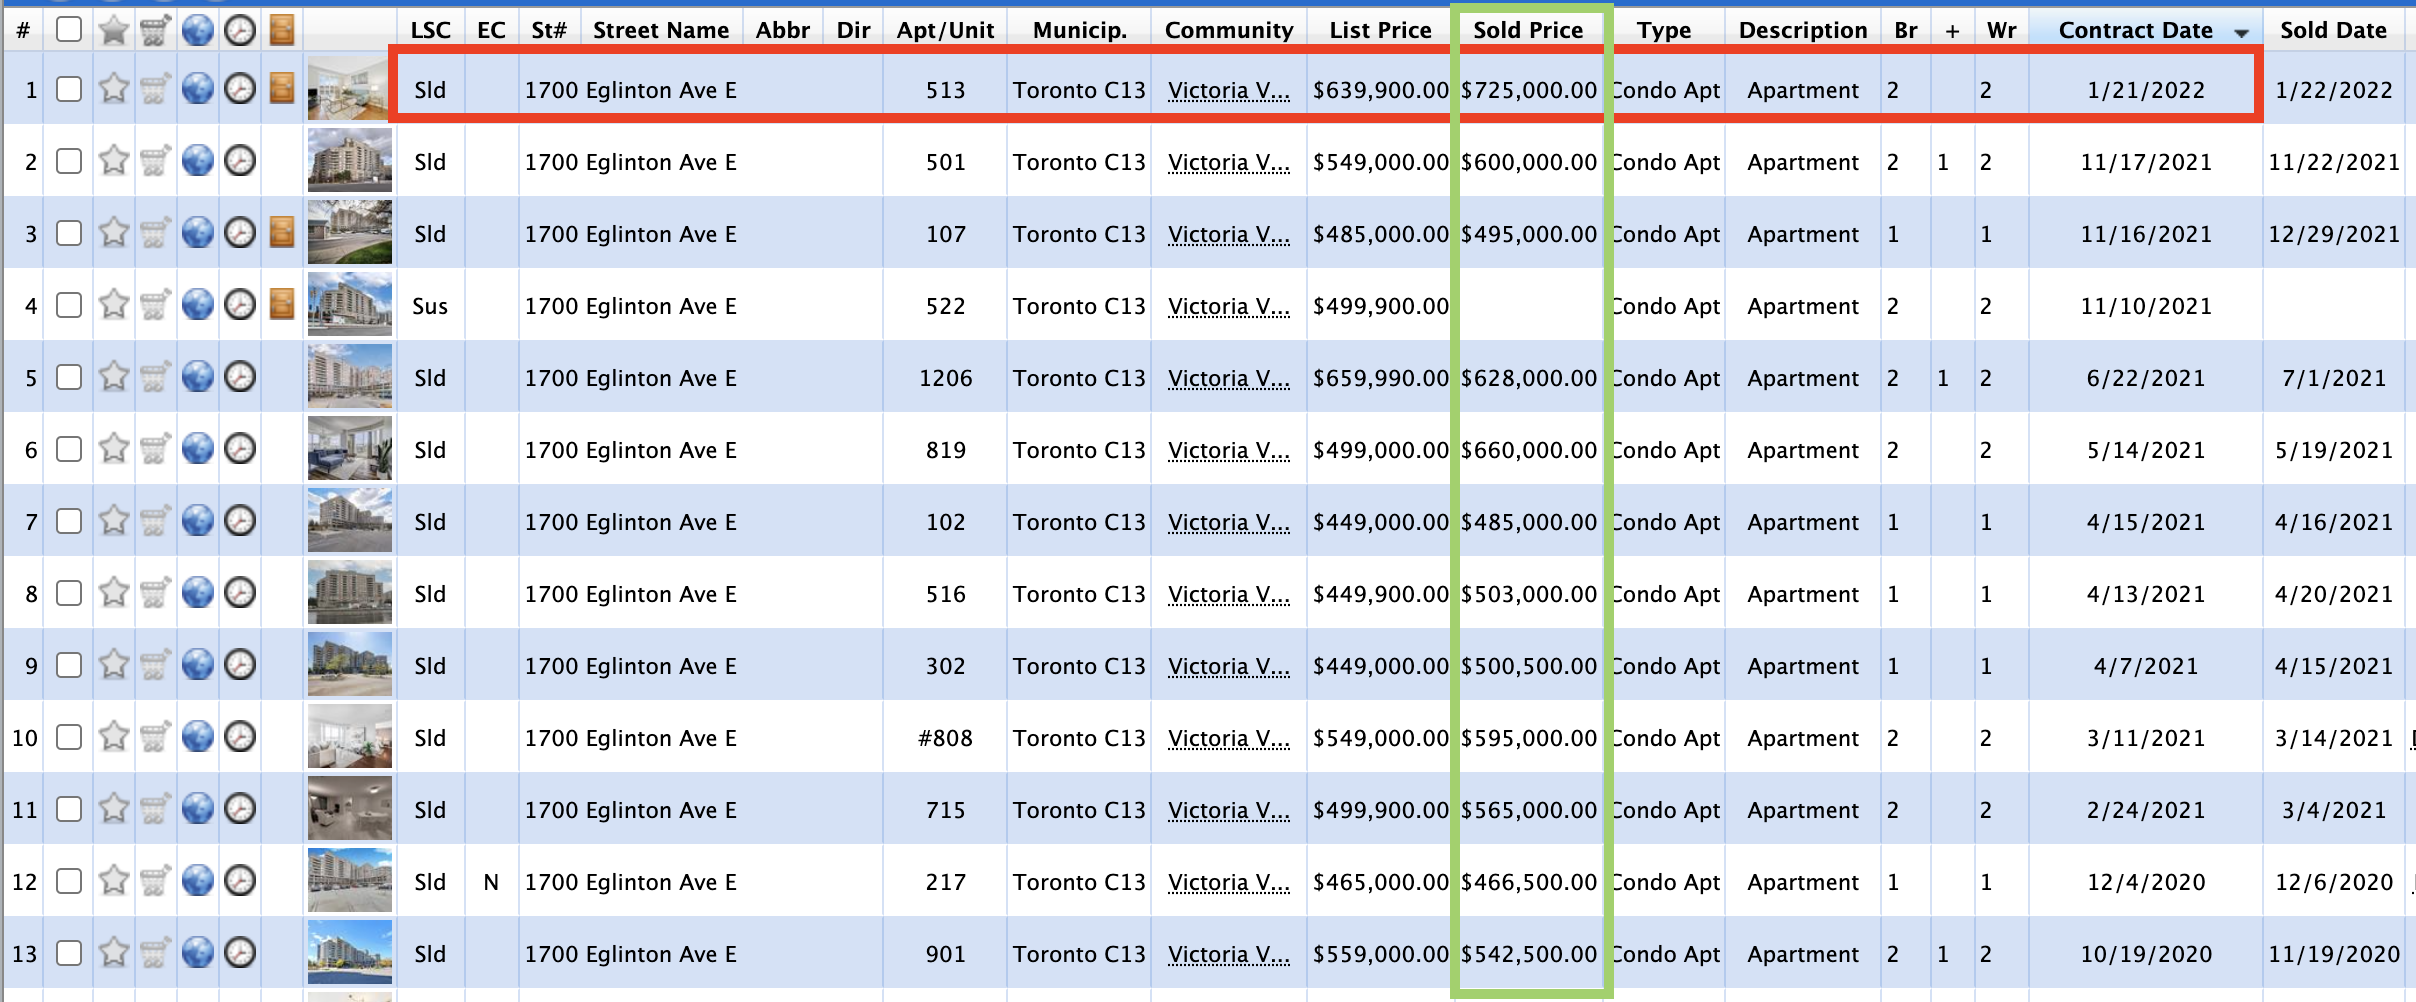Click the Contract Date sort arrow
This screenshot has width=2416, height=1002.
[x=2241, y=32]
